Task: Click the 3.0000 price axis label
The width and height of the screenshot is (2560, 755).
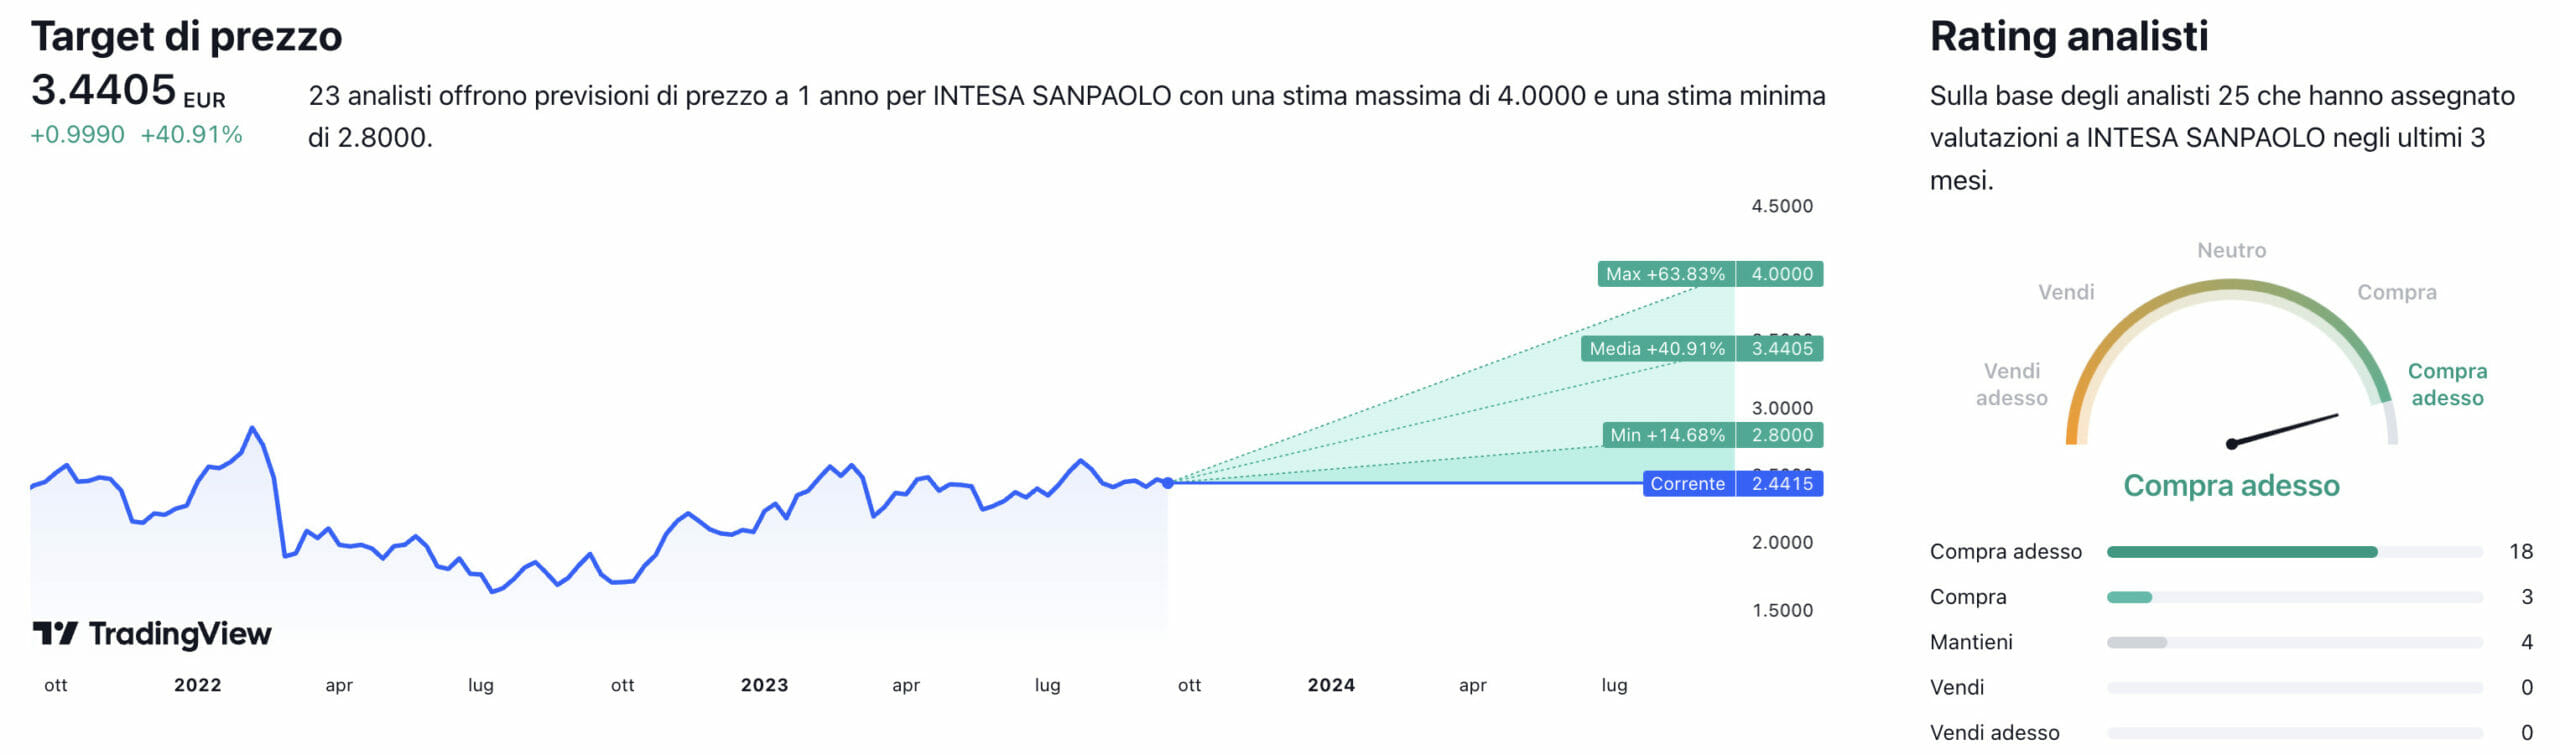Action: tap(1782, 408)
